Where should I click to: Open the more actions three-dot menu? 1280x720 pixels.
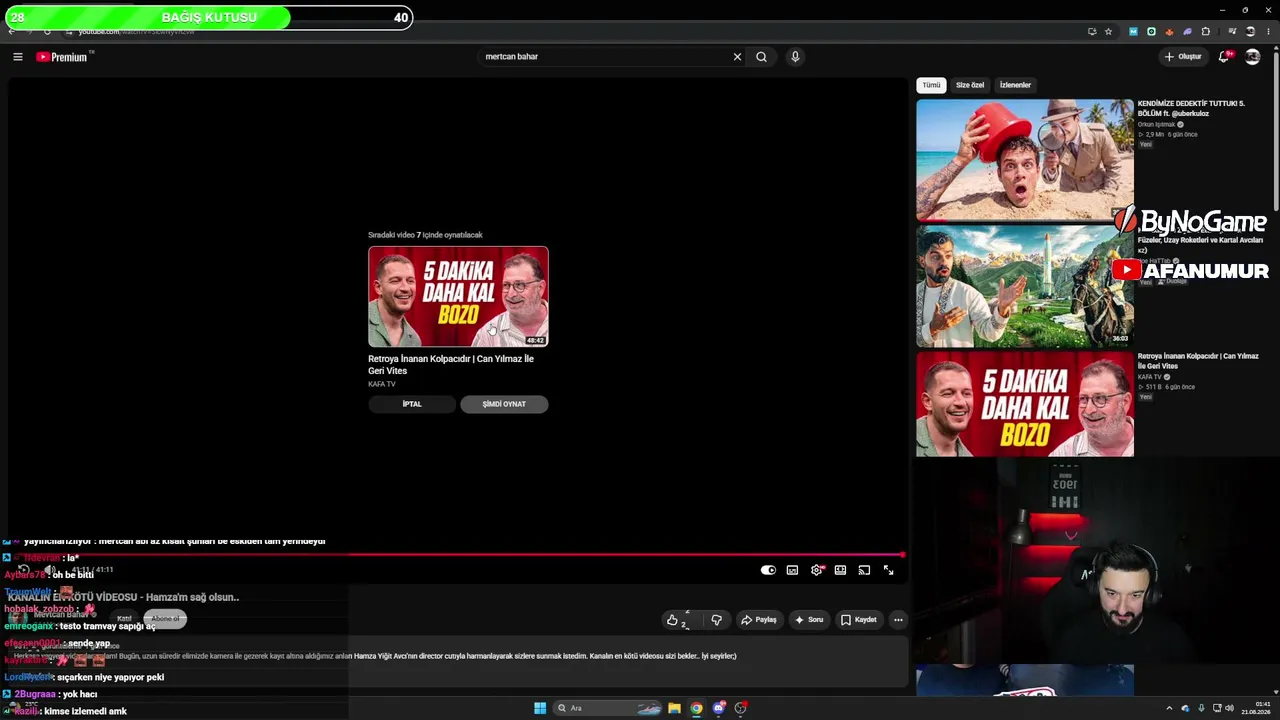point(898,620)
